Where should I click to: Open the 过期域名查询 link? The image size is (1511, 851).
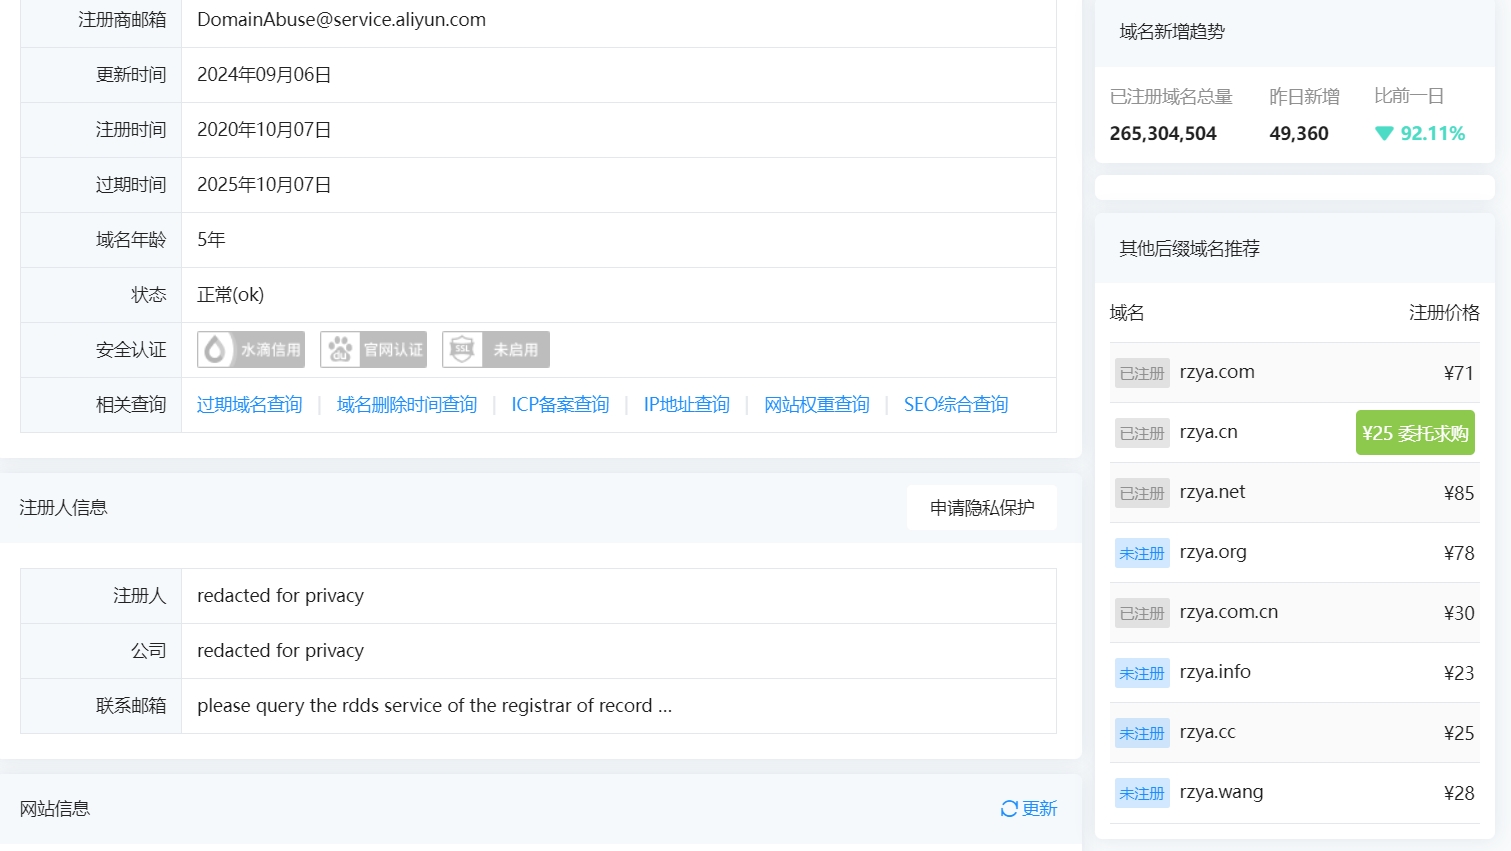coord(249,405)
